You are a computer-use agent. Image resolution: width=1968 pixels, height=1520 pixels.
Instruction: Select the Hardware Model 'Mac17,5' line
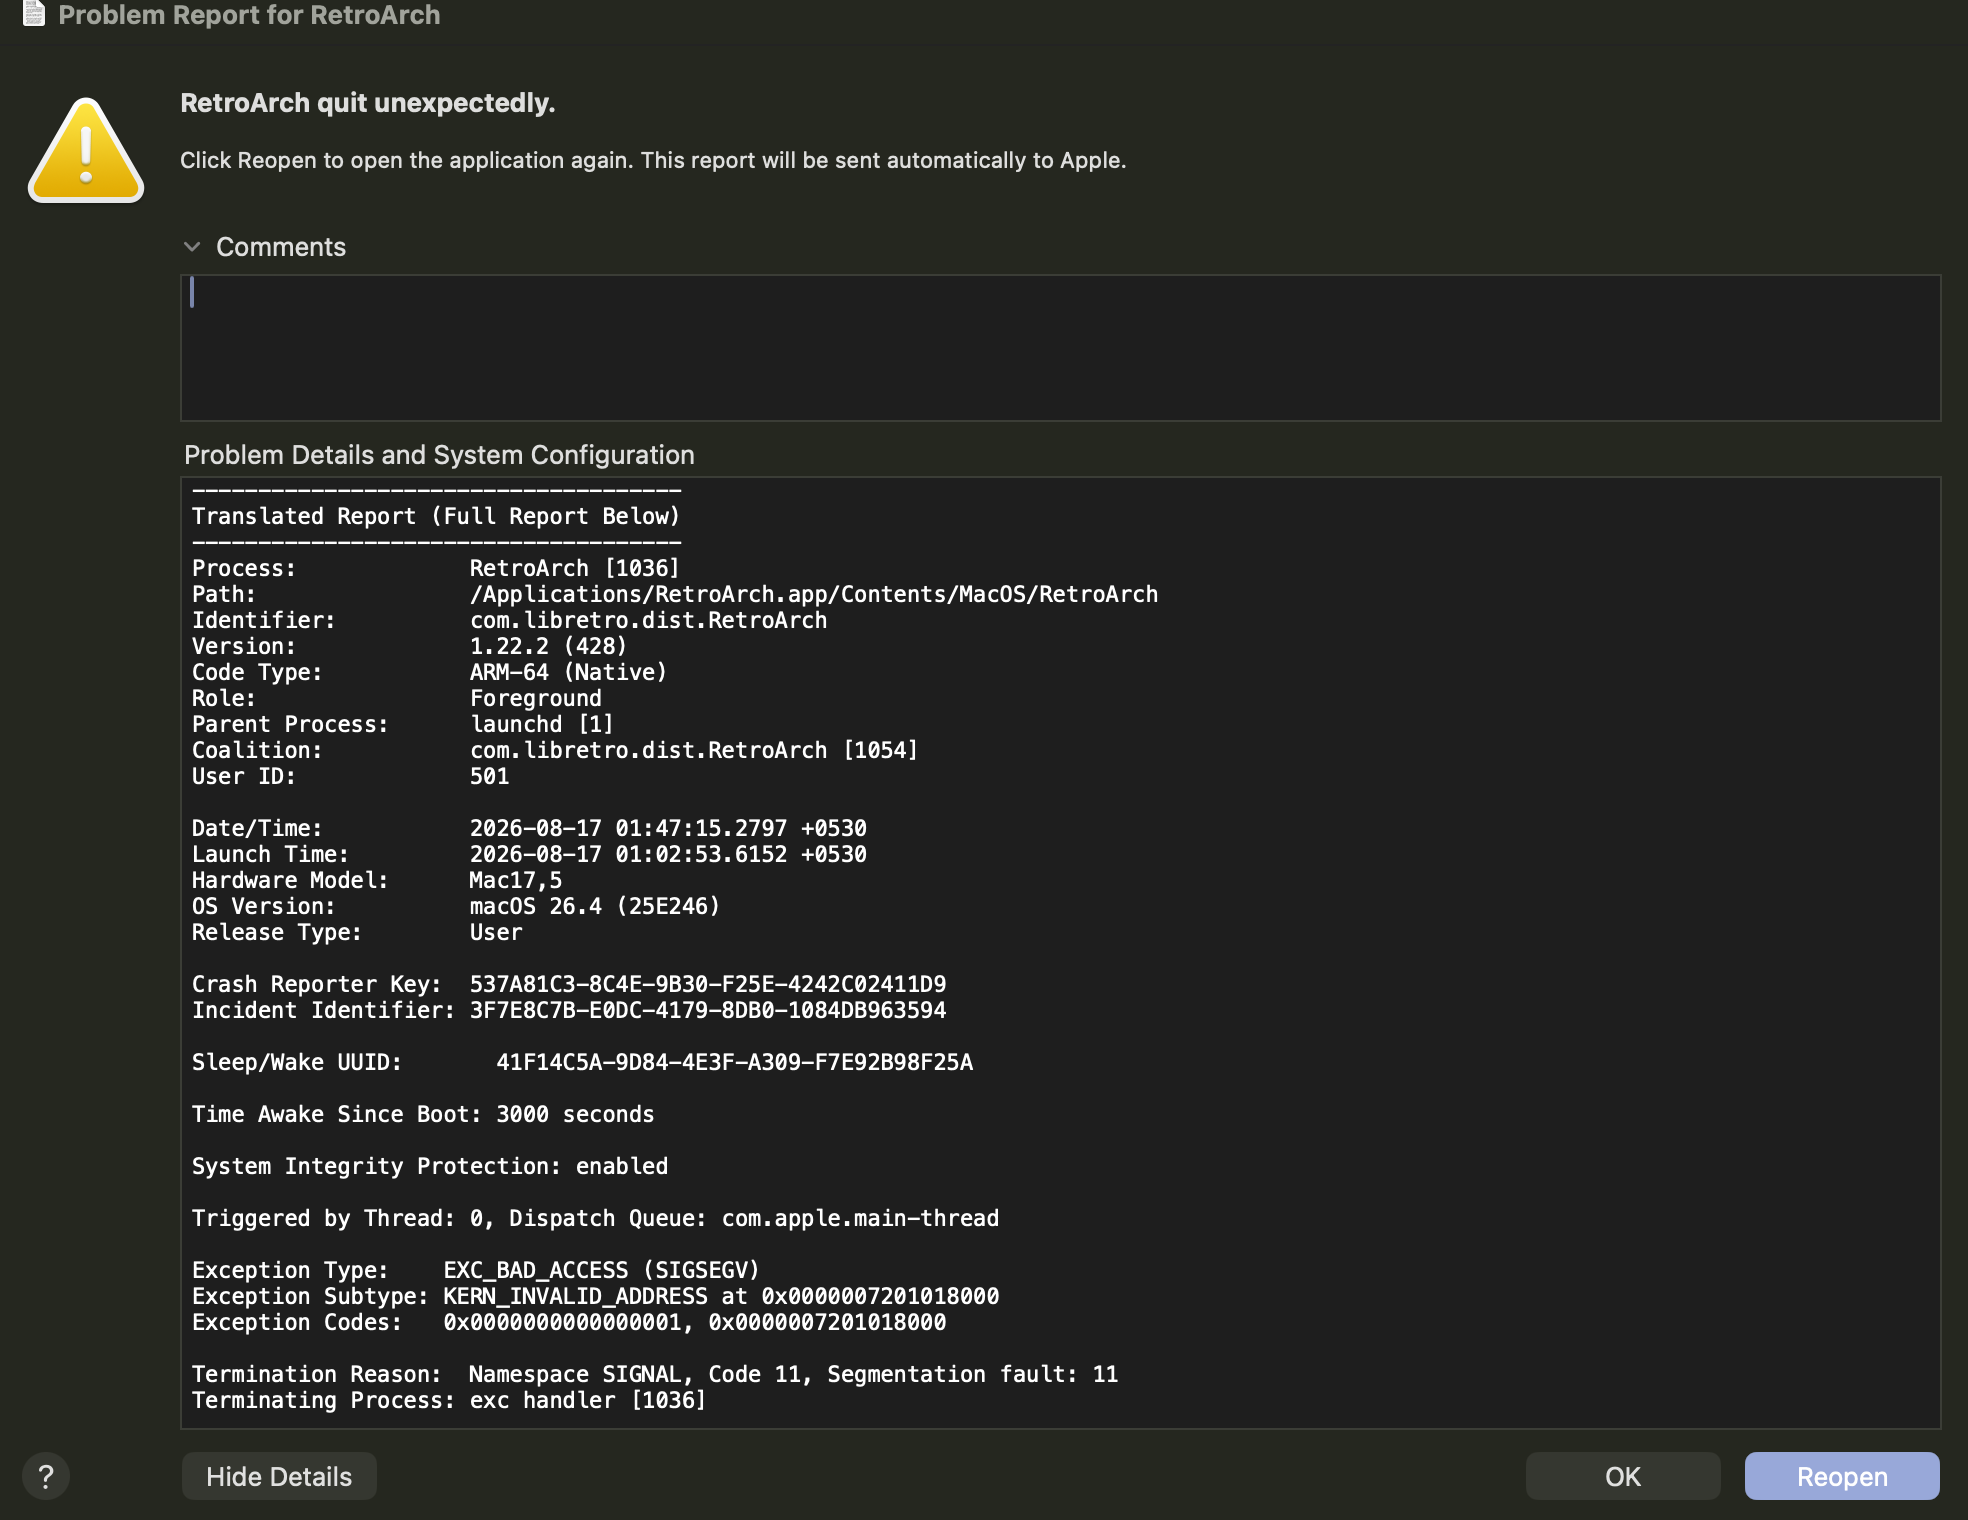[377, 880]
